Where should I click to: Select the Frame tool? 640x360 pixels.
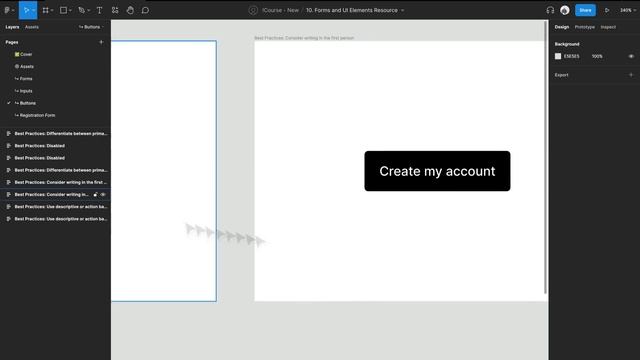click(x=45, y=10)
